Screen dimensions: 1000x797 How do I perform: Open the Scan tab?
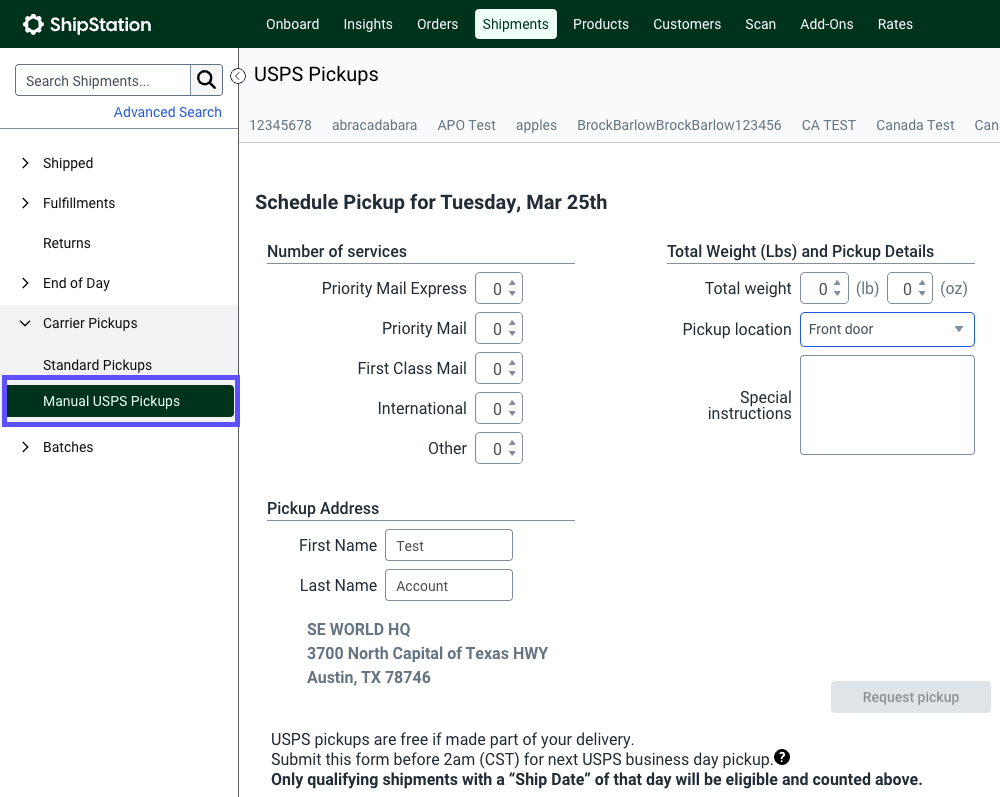[x=761, y=24]
